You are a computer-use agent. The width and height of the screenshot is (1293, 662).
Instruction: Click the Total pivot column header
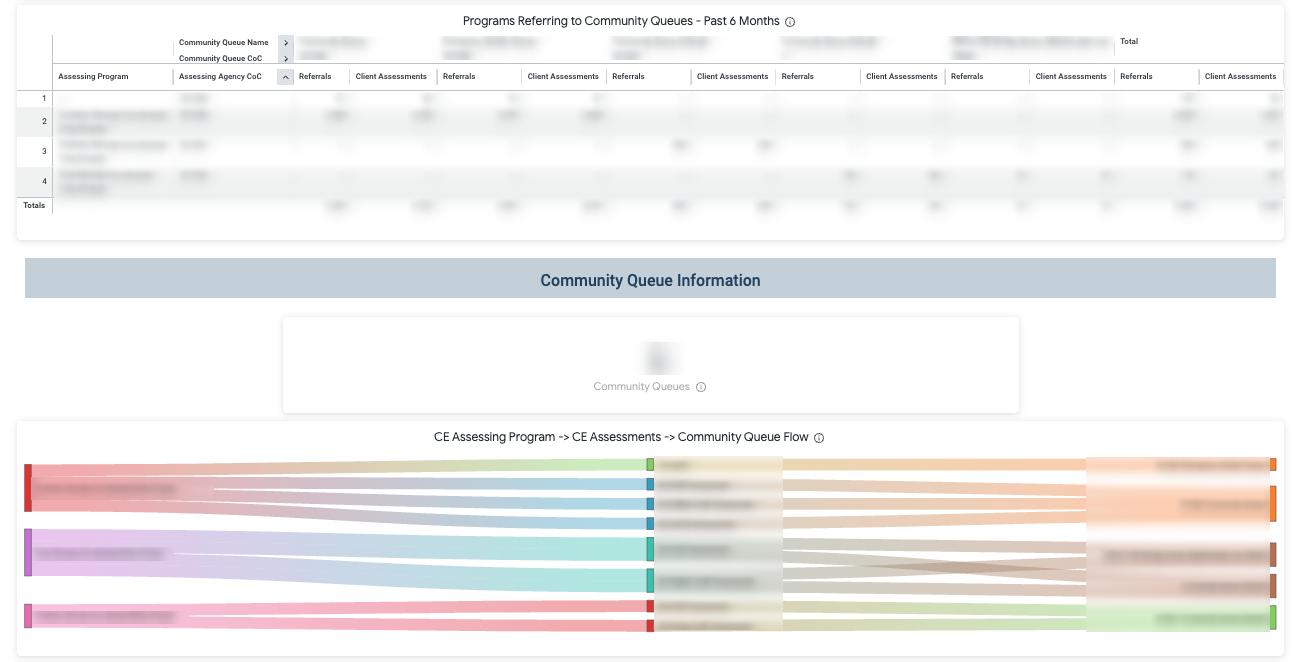[1129, 42]
